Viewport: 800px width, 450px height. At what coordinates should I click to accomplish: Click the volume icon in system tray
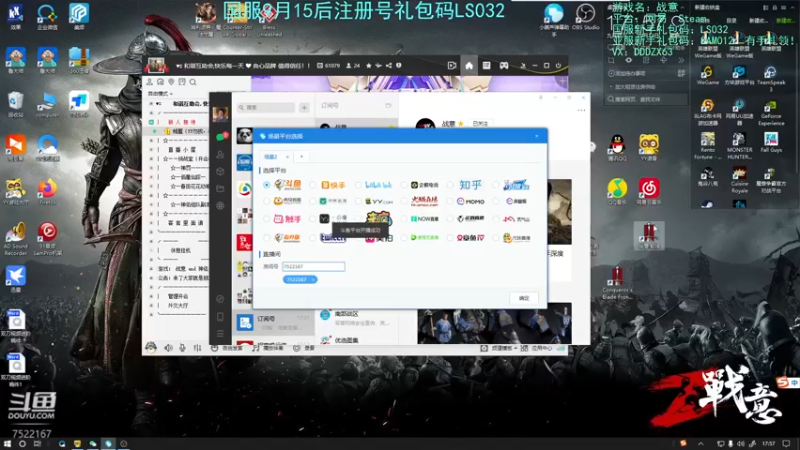(x=741, y=444)
